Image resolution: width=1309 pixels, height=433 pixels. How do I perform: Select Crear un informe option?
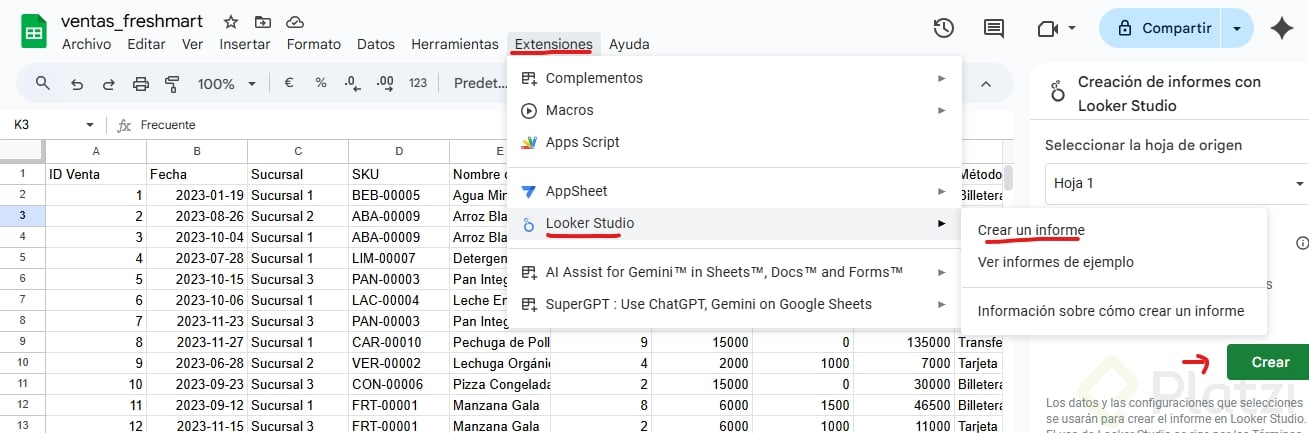tap(1031, 230)
